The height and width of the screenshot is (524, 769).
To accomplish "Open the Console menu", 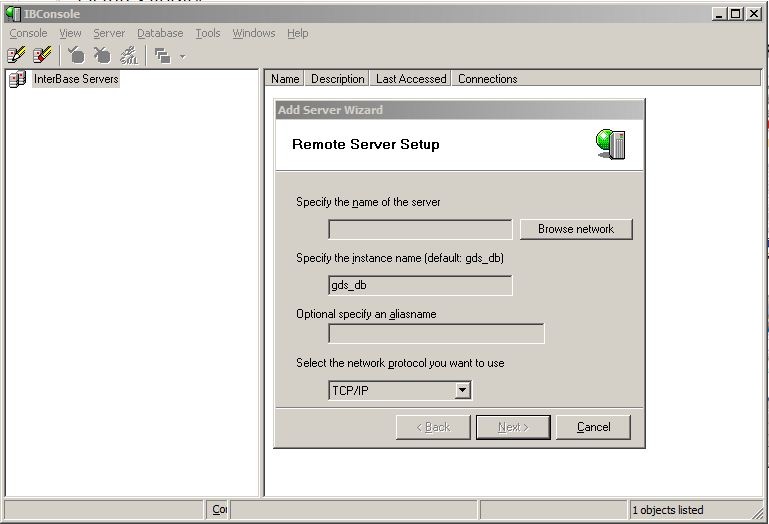I will (x=28, y=33).
